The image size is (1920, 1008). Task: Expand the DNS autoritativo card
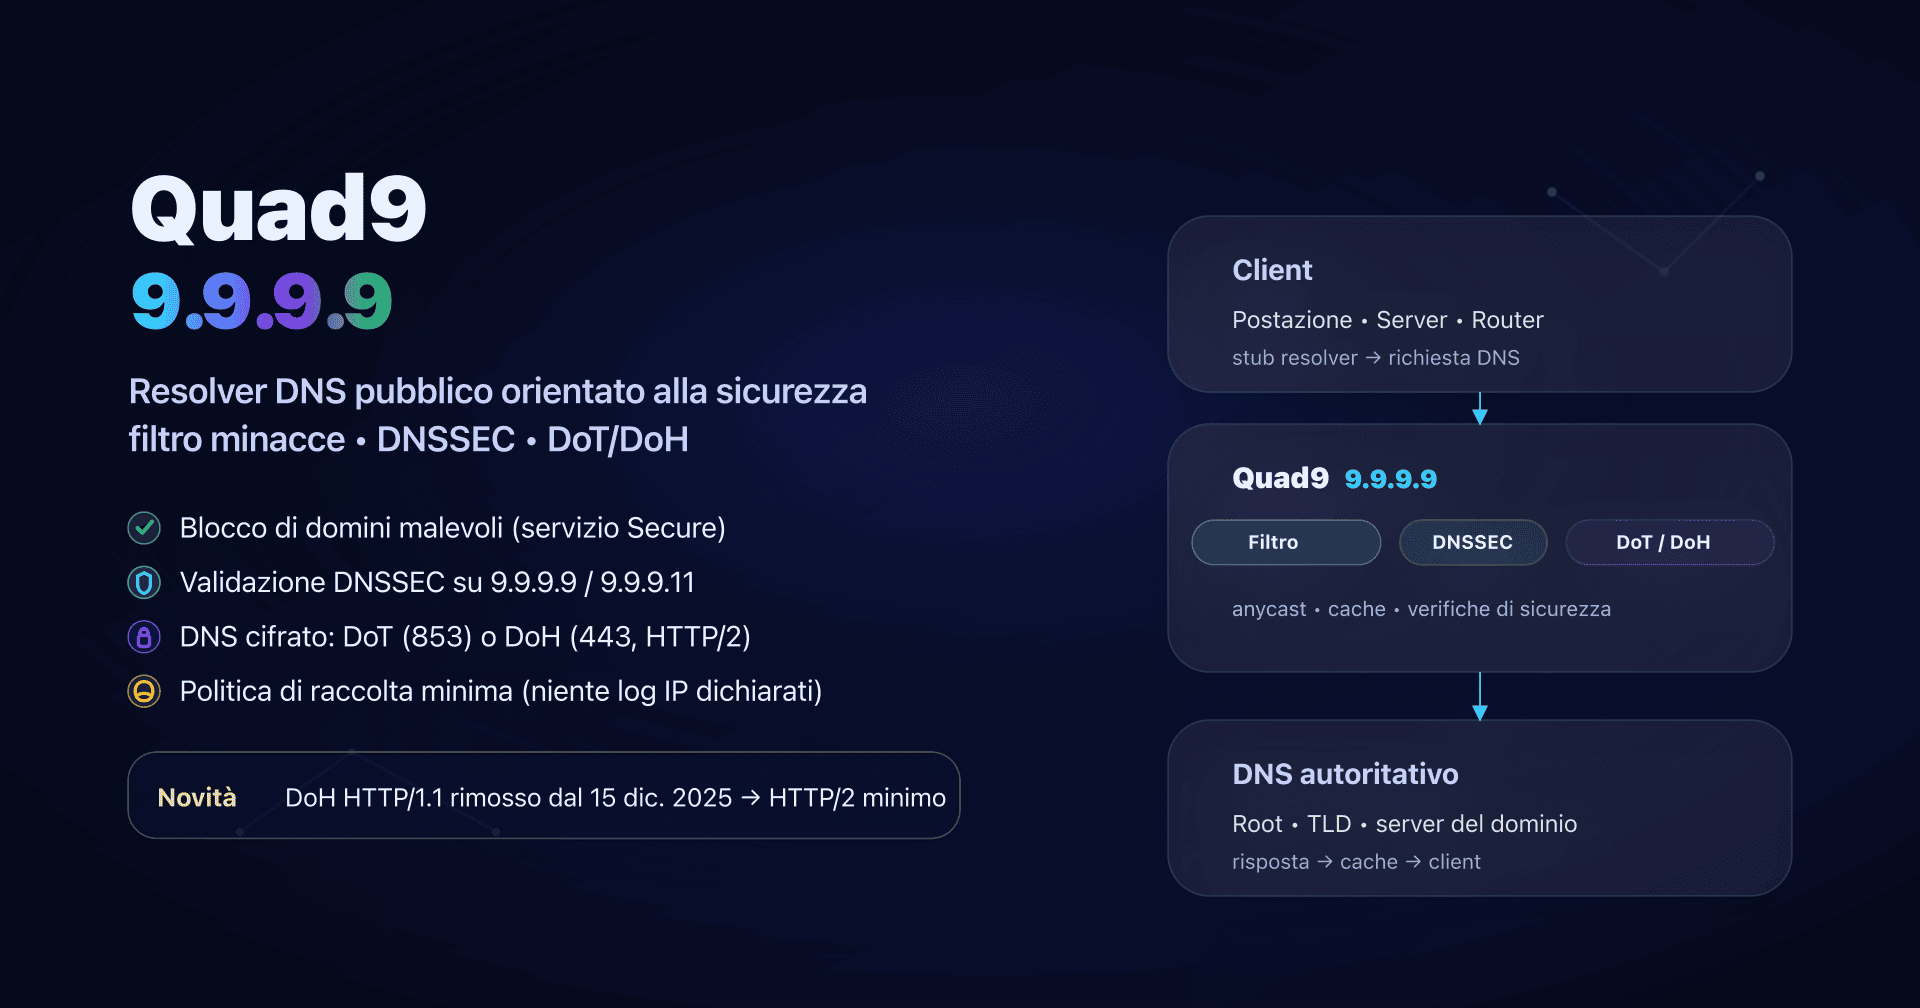1480,808
